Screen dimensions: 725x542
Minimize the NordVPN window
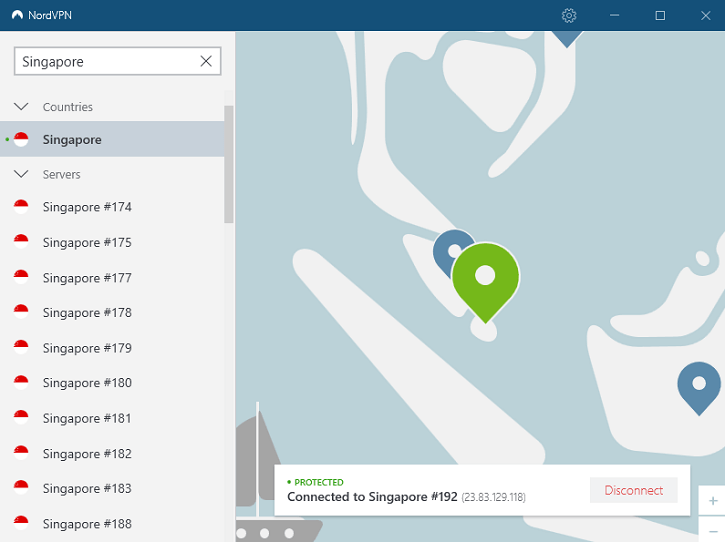coord(614,15)
